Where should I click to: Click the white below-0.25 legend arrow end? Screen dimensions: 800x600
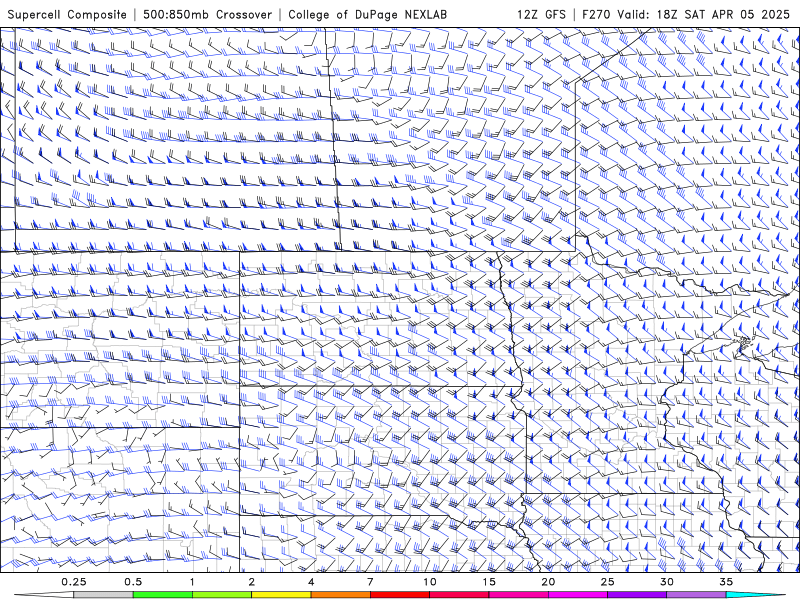pos(44,595)
